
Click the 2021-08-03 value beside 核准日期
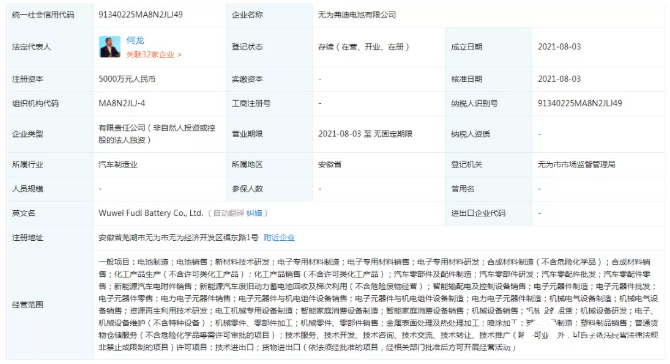[559, 79]
